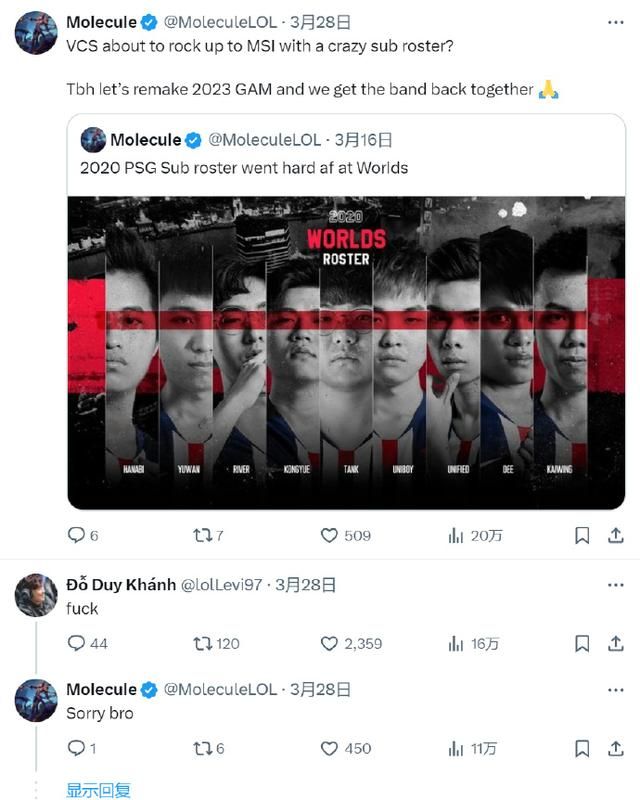Reply to Đỗ Duy Khánh's comment

coord(76,643)
